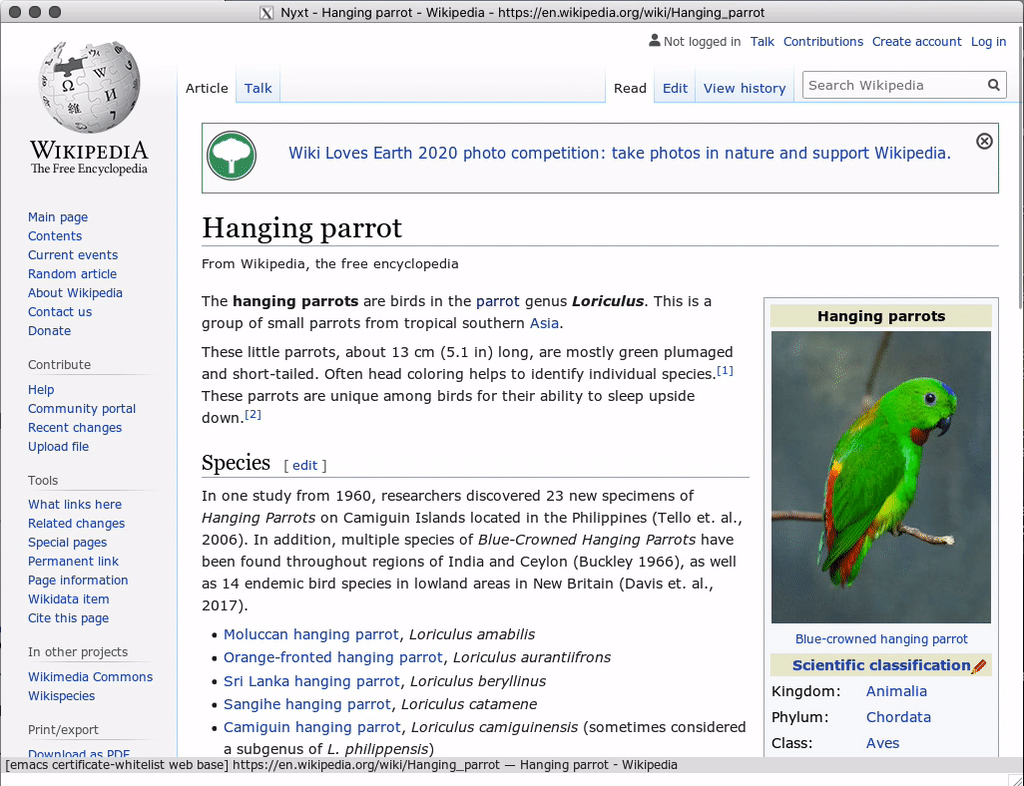The image size is (1024, 786).
Task: Click citation reference [2]
Action: [253, 415]
